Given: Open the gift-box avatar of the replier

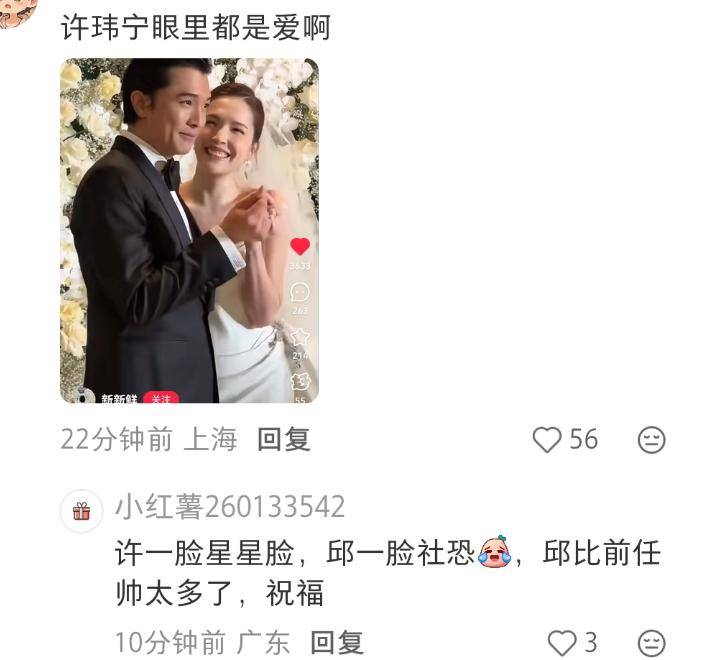Looking at the screenshot, I should coord(81,511).
